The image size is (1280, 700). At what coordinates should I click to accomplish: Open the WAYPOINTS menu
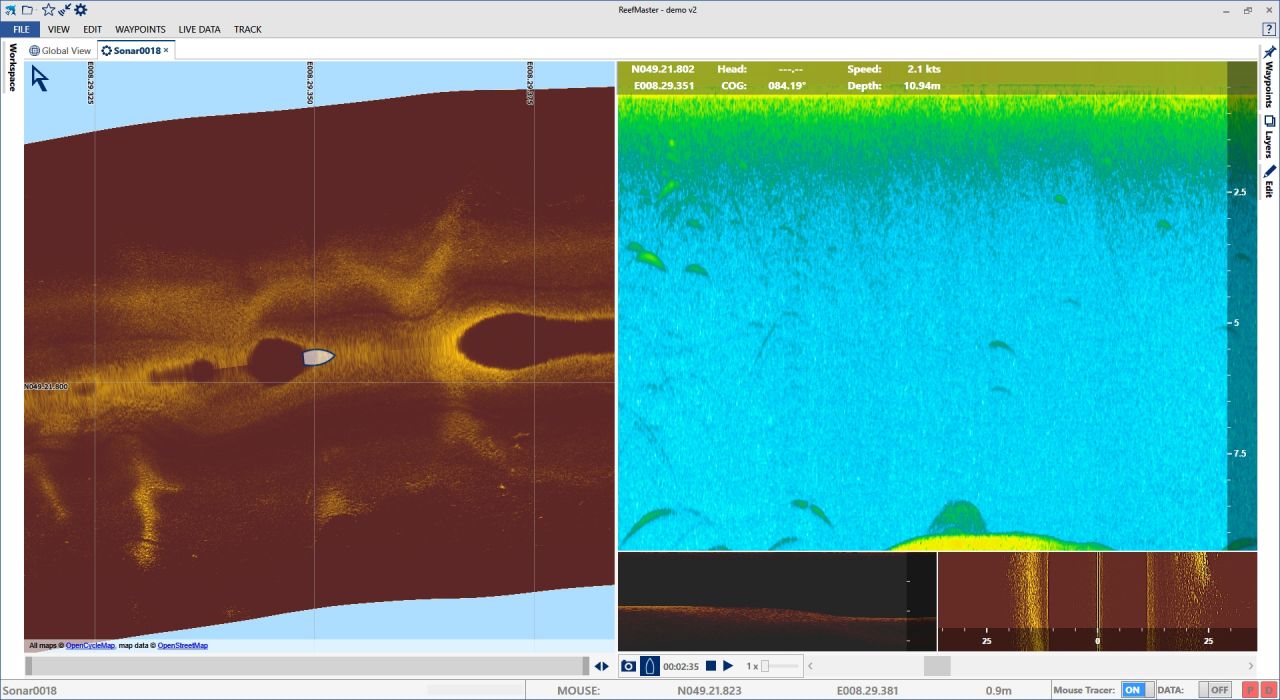140,30
